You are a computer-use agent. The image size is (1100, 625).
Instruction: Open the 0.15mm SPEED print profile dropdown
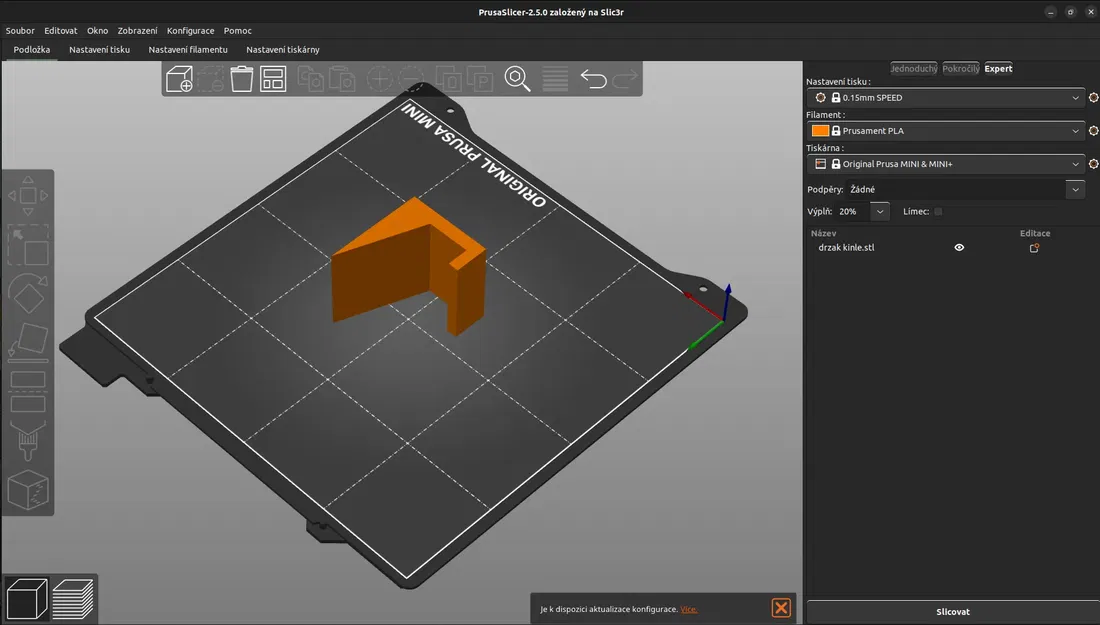(x=946, y=98)
